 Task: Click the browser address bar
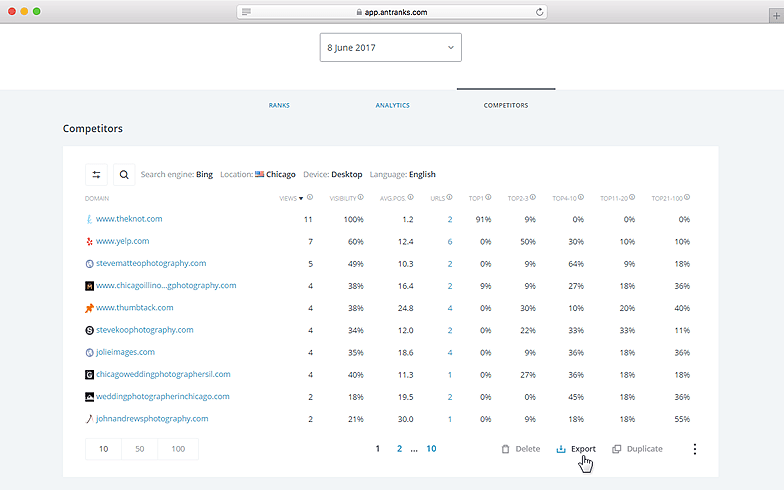pyautogui.click(x=392, y=12)
